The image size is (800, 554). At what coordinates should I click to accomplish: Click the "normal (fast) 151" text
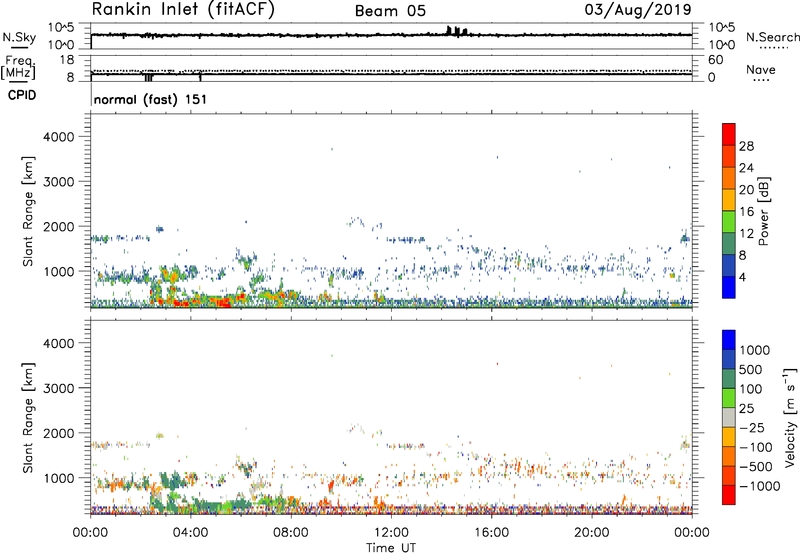click(x=151, y=99)
